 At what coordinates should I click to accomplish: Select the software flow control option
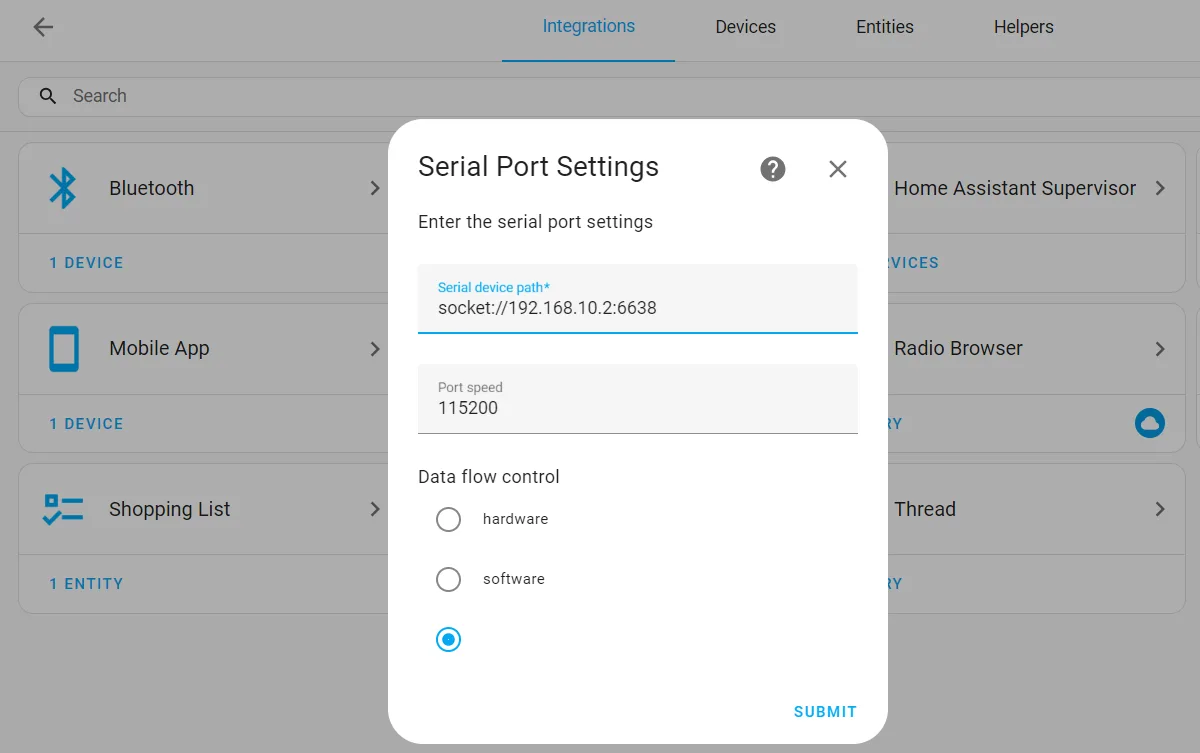(448, 579)
